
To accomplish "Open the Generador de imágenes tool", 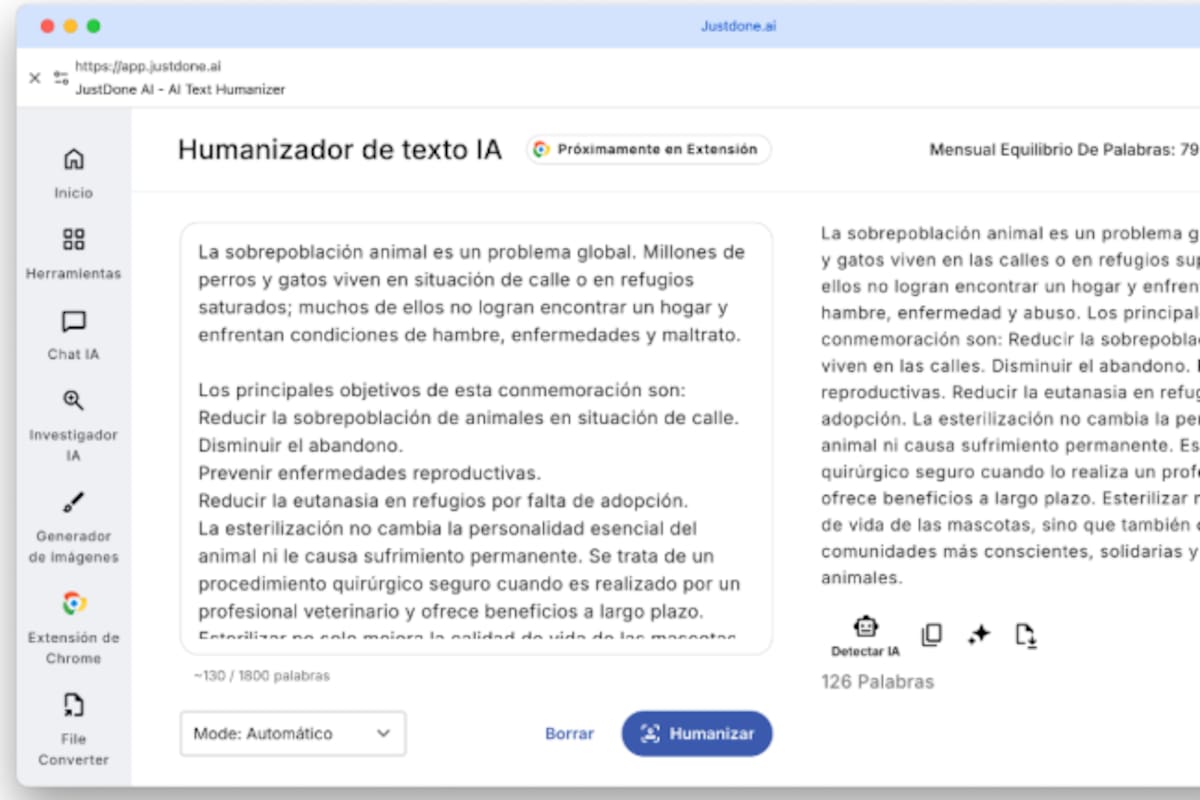I will click(x=73, y=524).
